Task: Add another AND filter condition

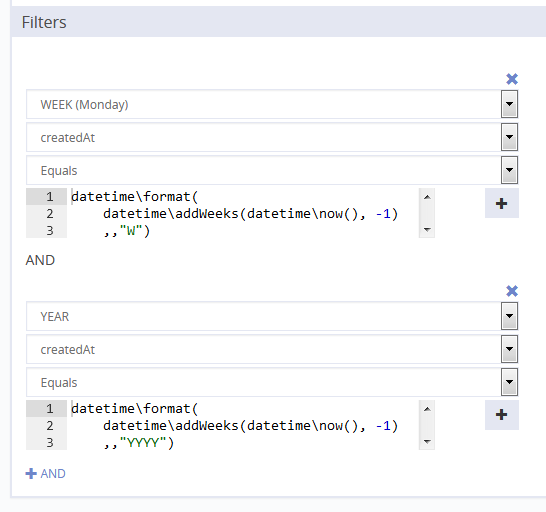Action: pos(45,474)
